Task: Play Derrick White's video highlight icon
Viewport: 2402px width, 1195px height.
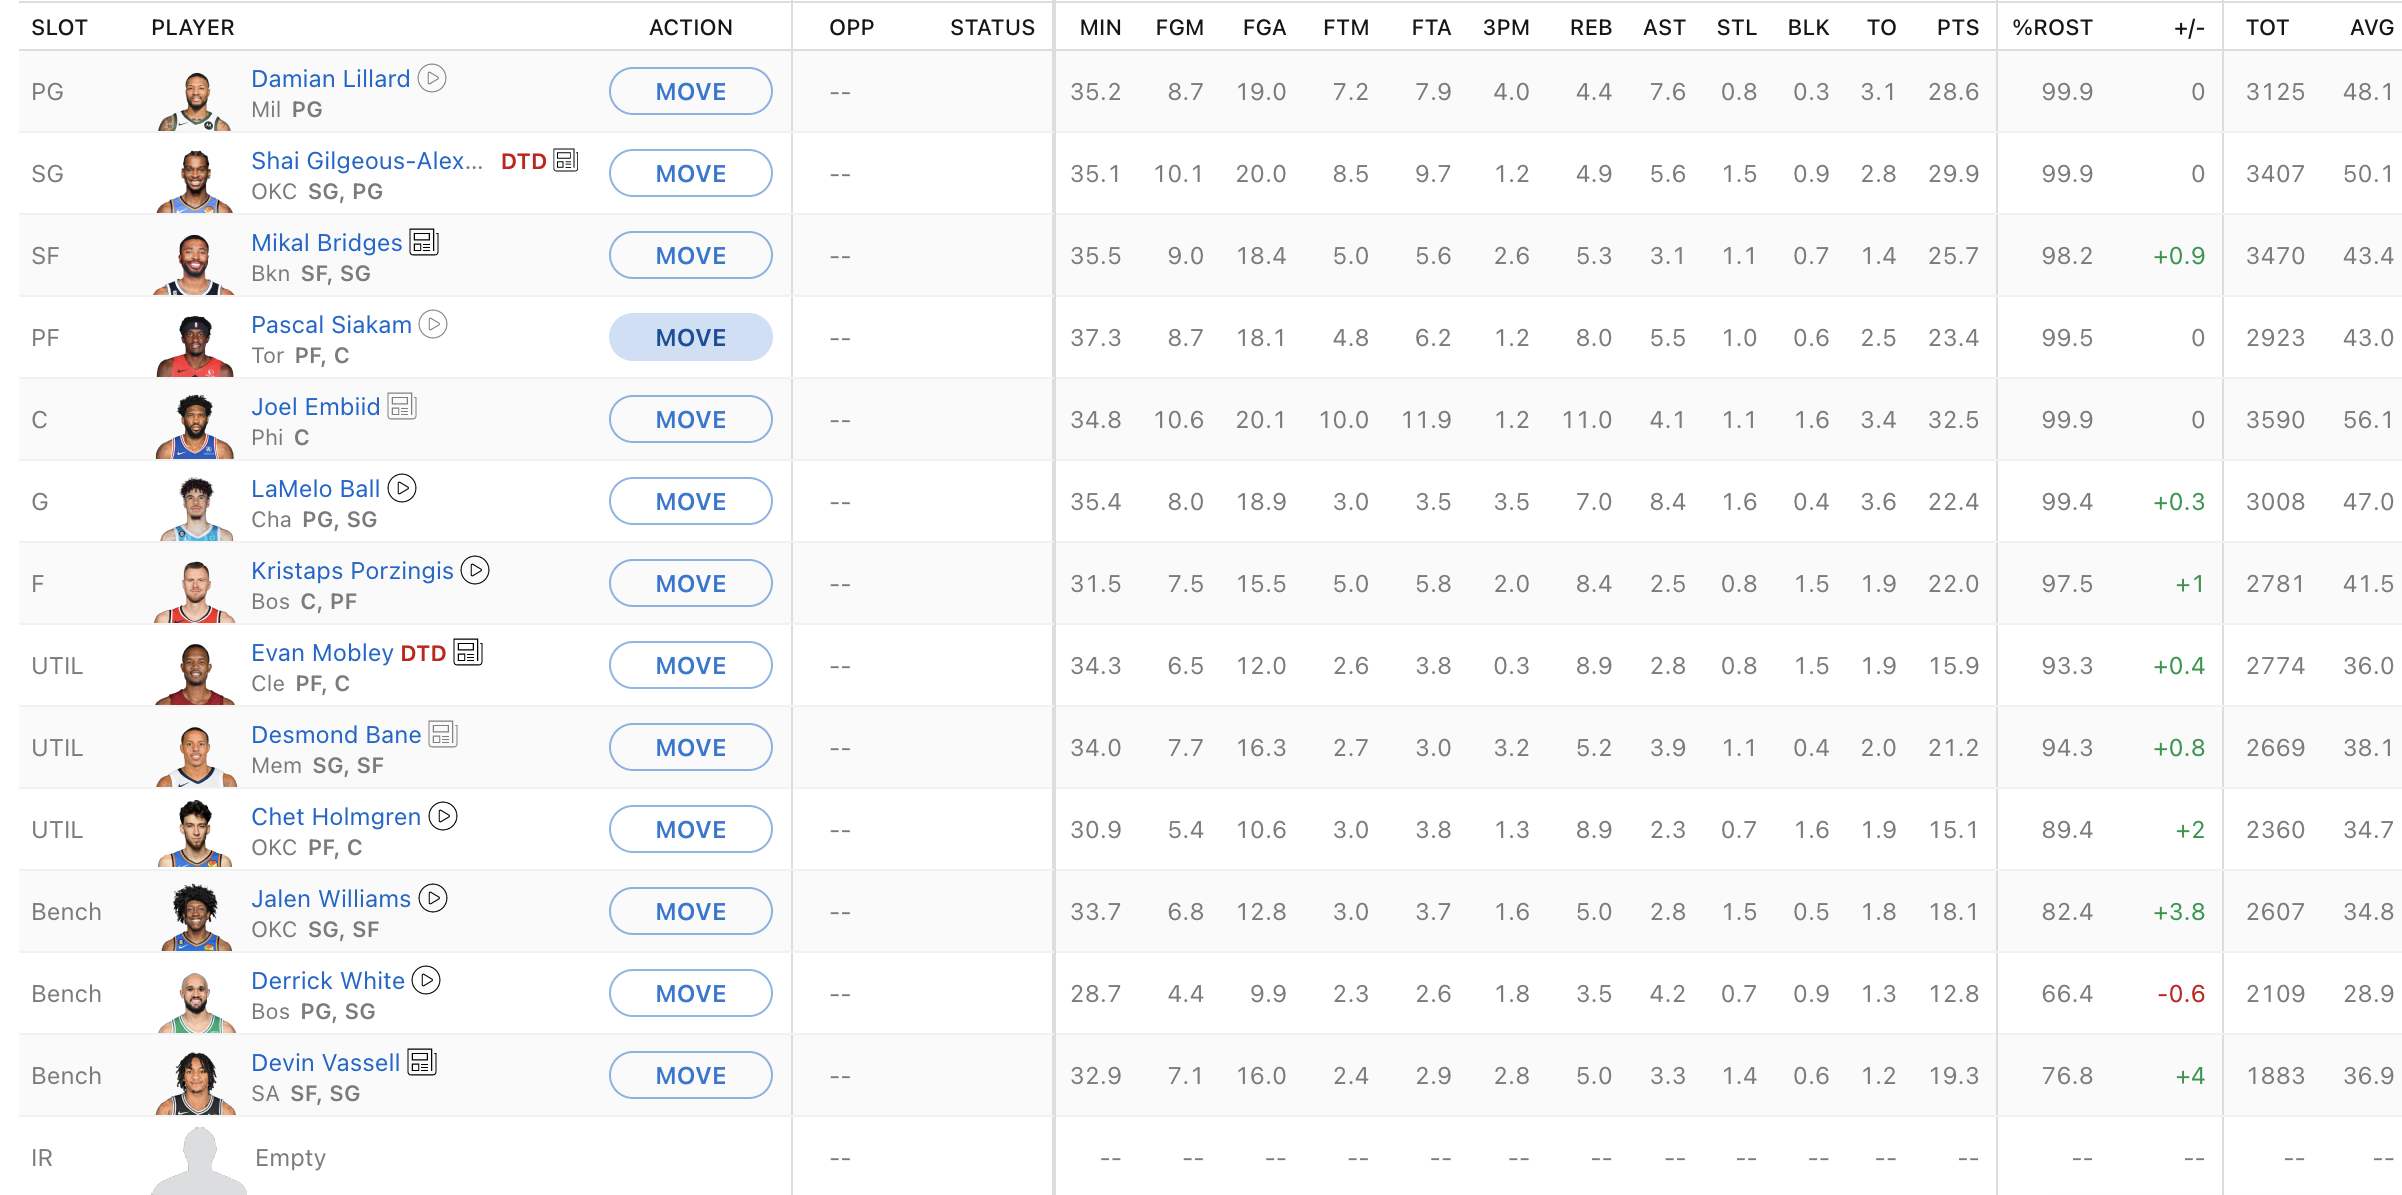Action: coord(427,980)
